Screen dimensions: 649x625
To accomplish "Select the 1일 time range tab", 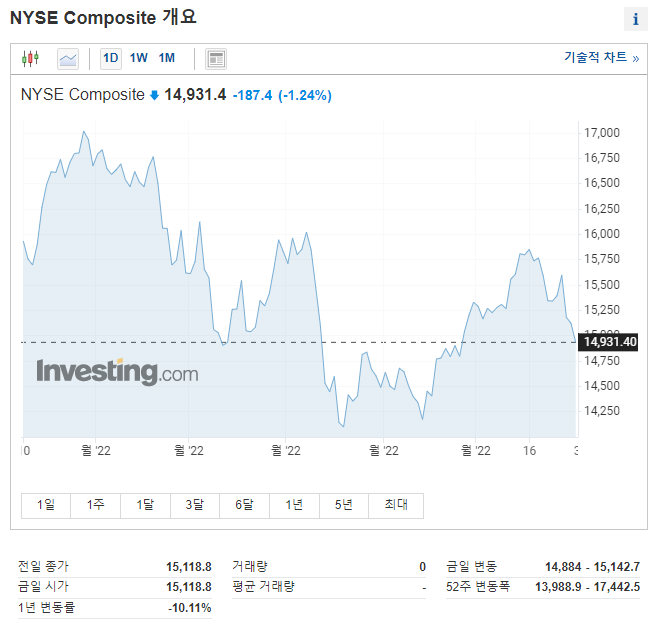I will pyautogui.click(x=46, y=505).
